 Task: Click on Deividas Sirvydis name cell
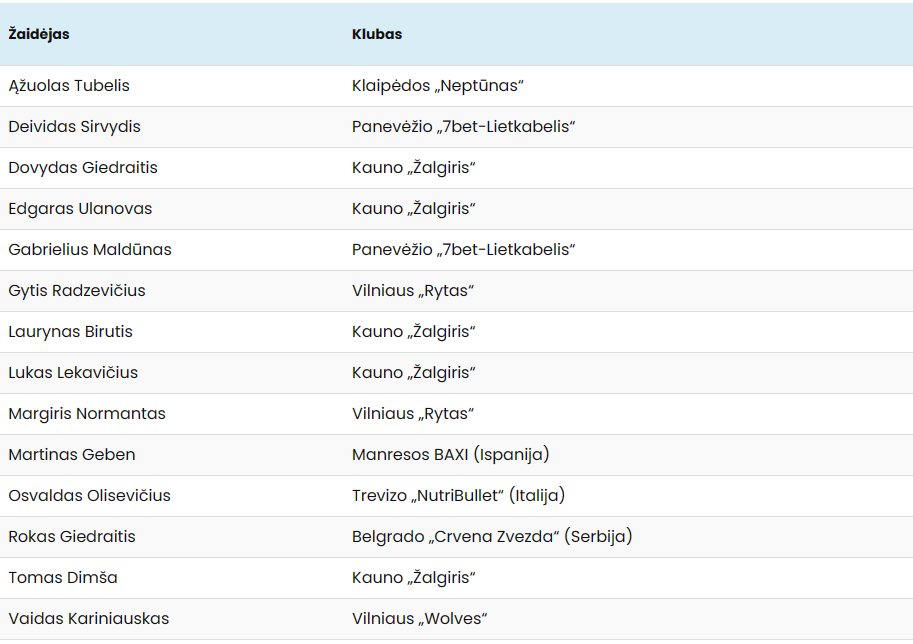[x=74, y=127]
